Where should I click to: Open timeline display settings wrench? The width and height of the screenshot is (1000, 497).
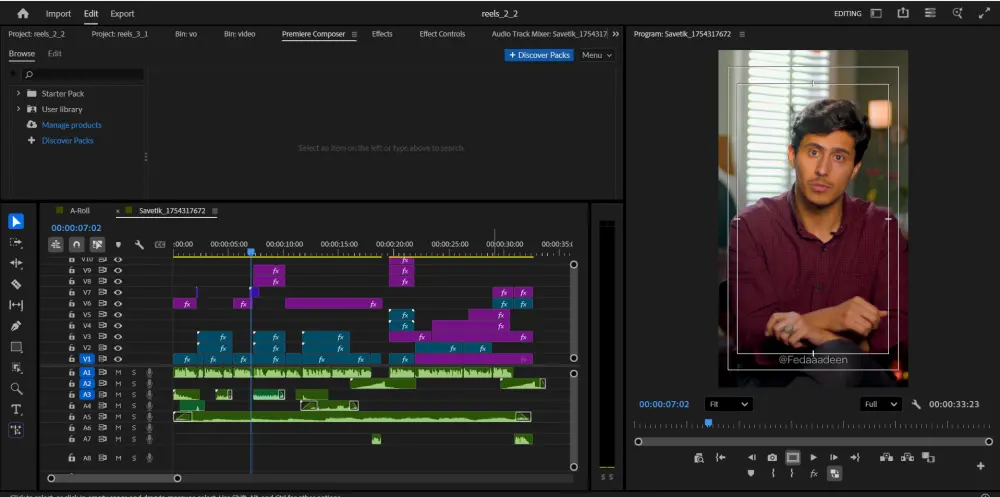pyautogui.click(x=139, y=244)
